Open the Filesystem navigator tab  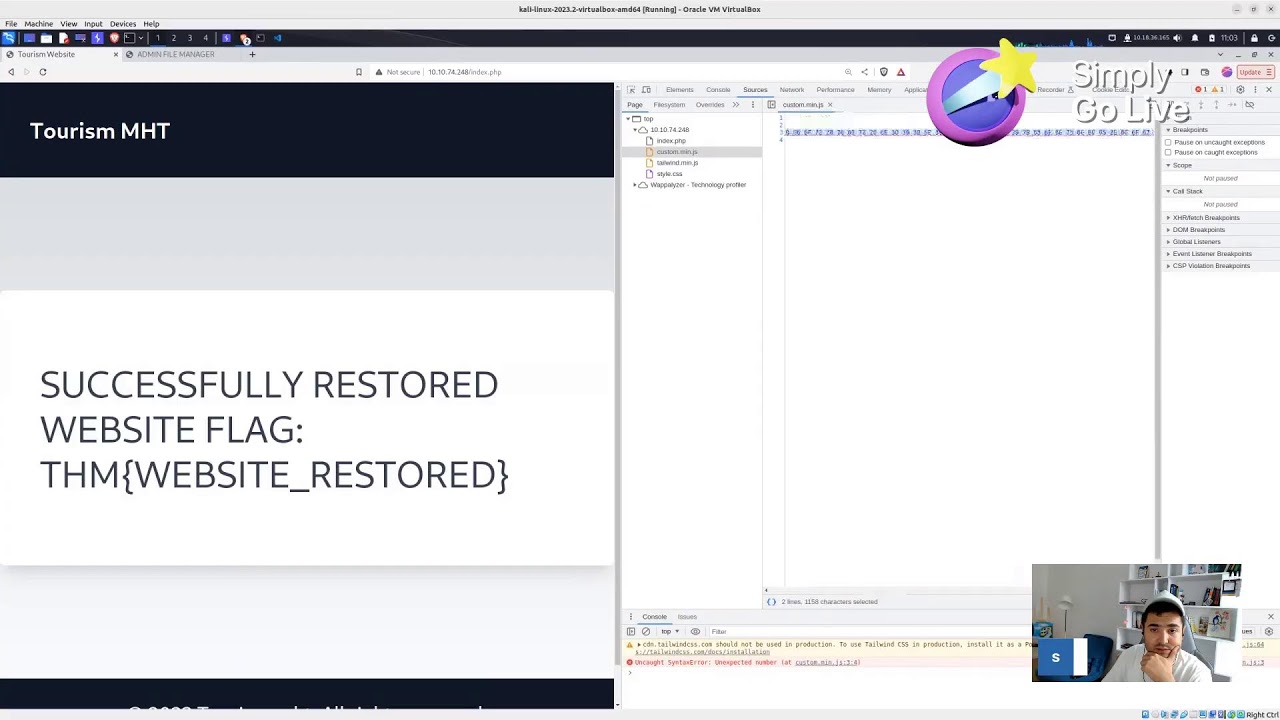(x=669, y=105)
